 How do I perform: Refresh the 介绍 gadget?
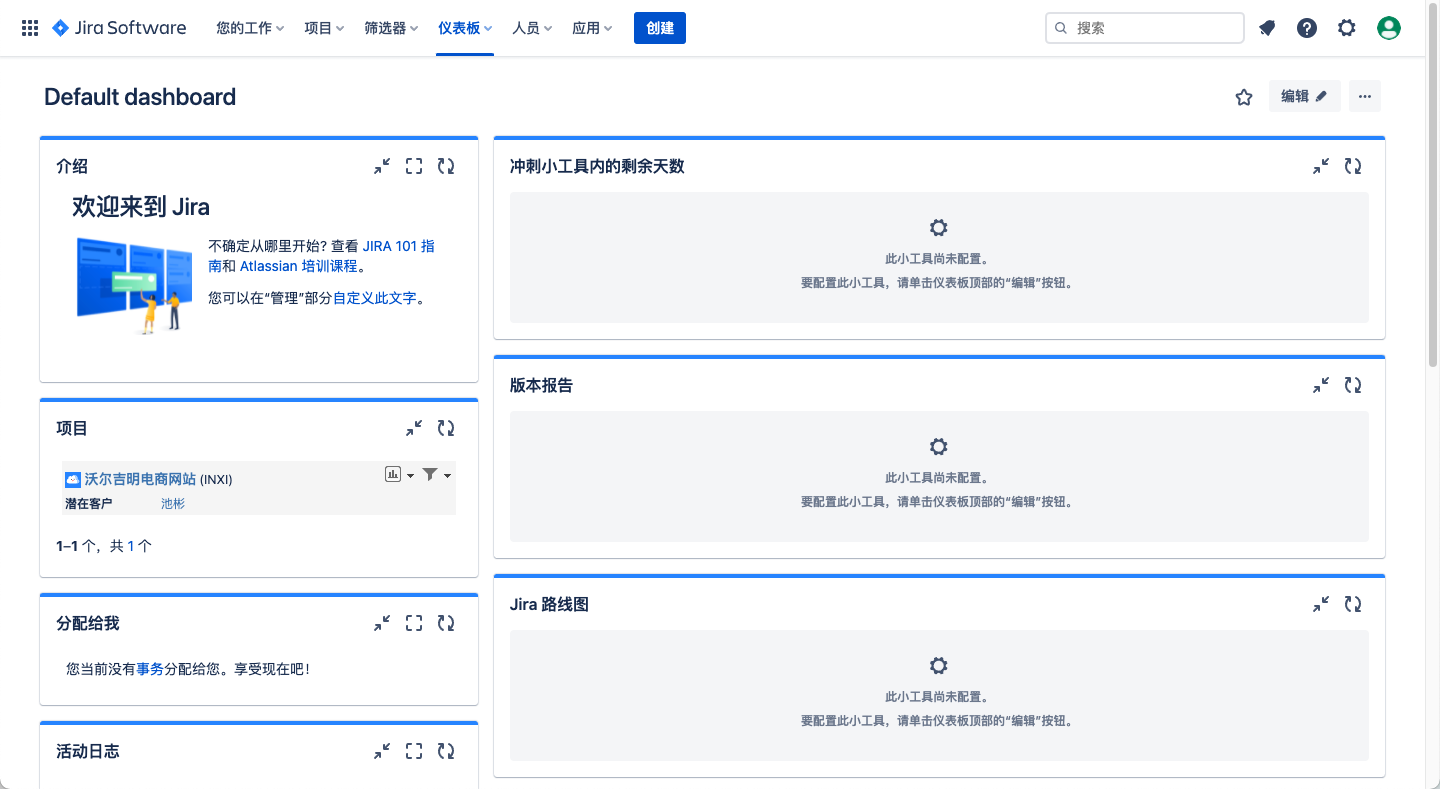point(446,167)
